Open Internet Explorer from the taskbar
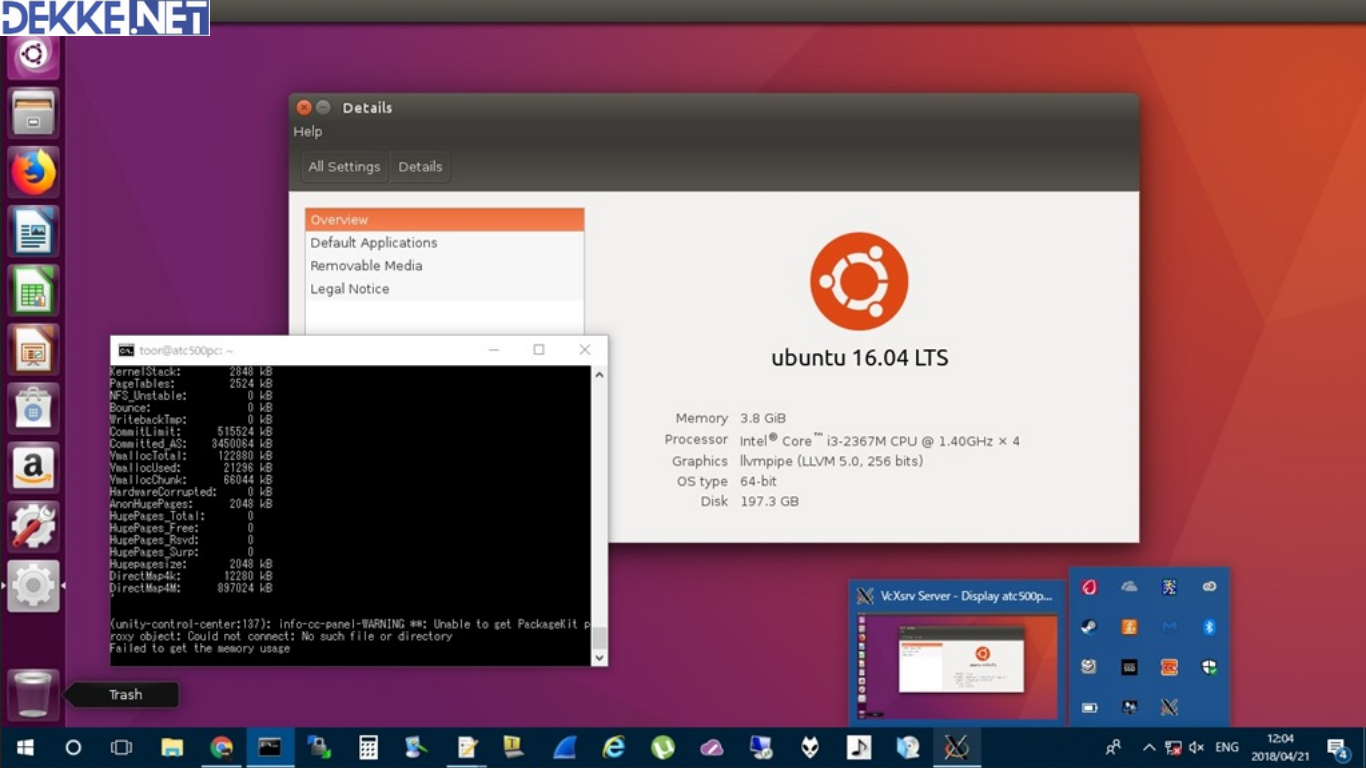 click(613, 748)
